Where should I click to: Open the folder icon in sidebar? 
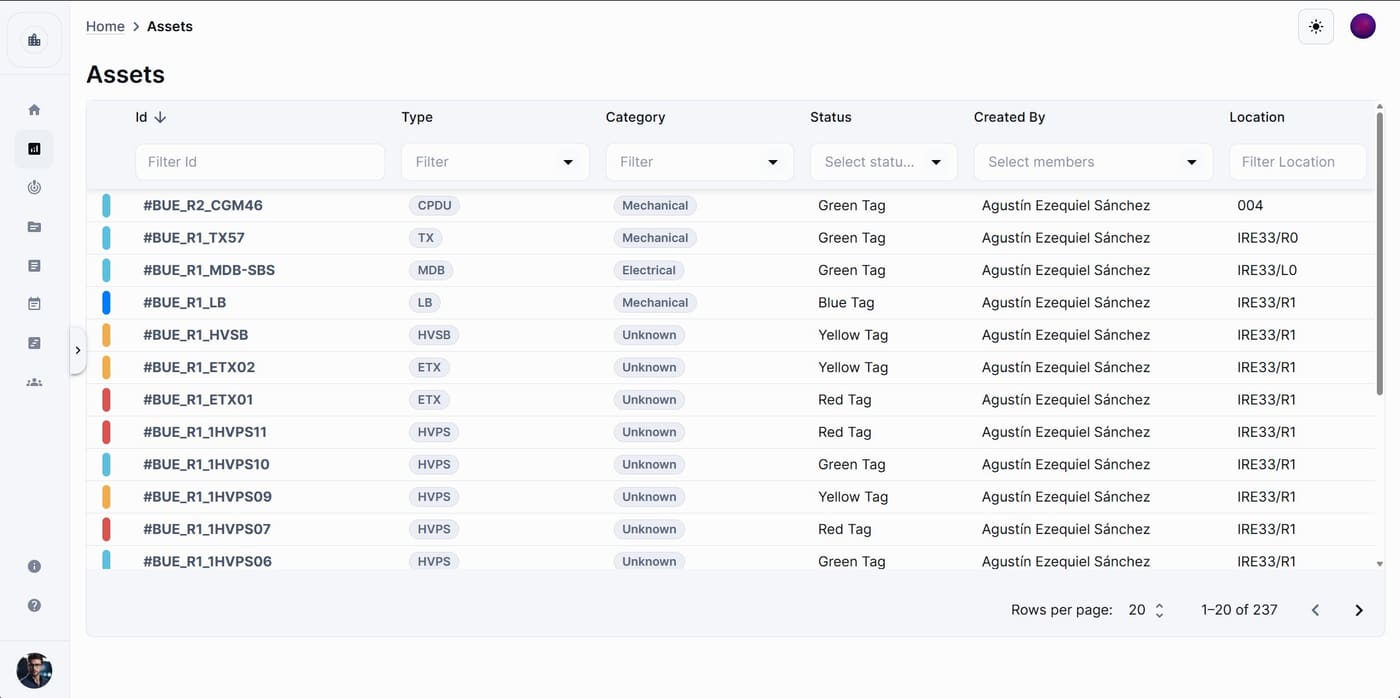point(34,227)
